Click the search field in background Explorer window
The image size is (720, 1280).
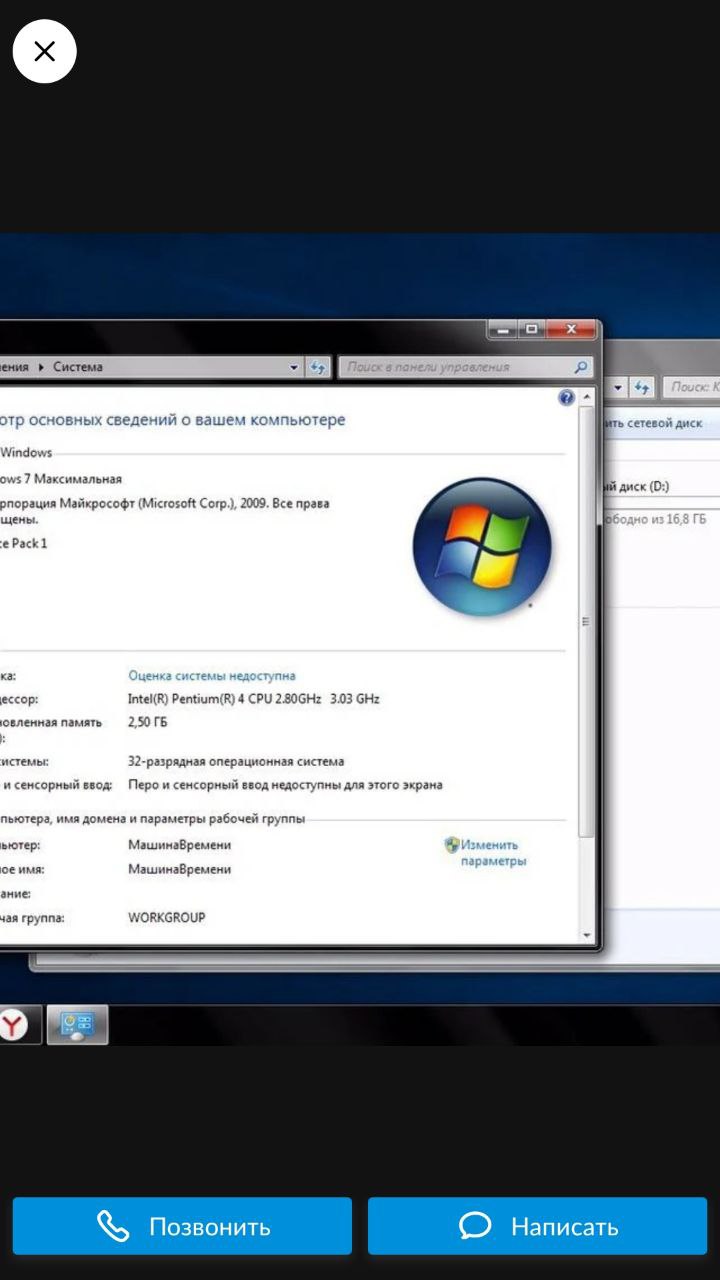pos(692,387)
